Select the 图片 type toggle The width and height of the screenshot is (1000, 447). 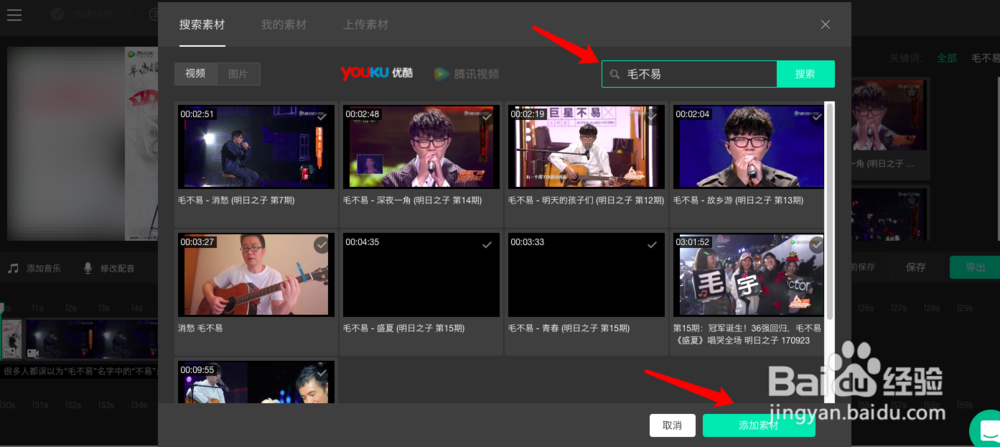(239, 73)
